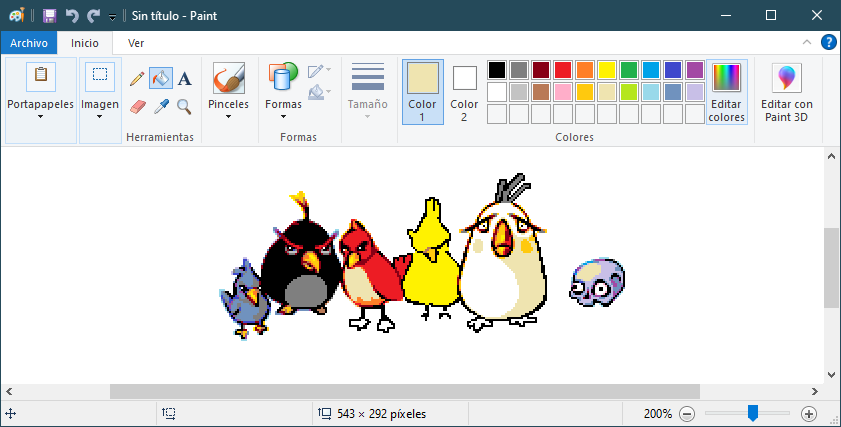Image resolution: width=841 pixels, height=427 pixels.
Task: Click the zoom out minus button
Action: 687,414
